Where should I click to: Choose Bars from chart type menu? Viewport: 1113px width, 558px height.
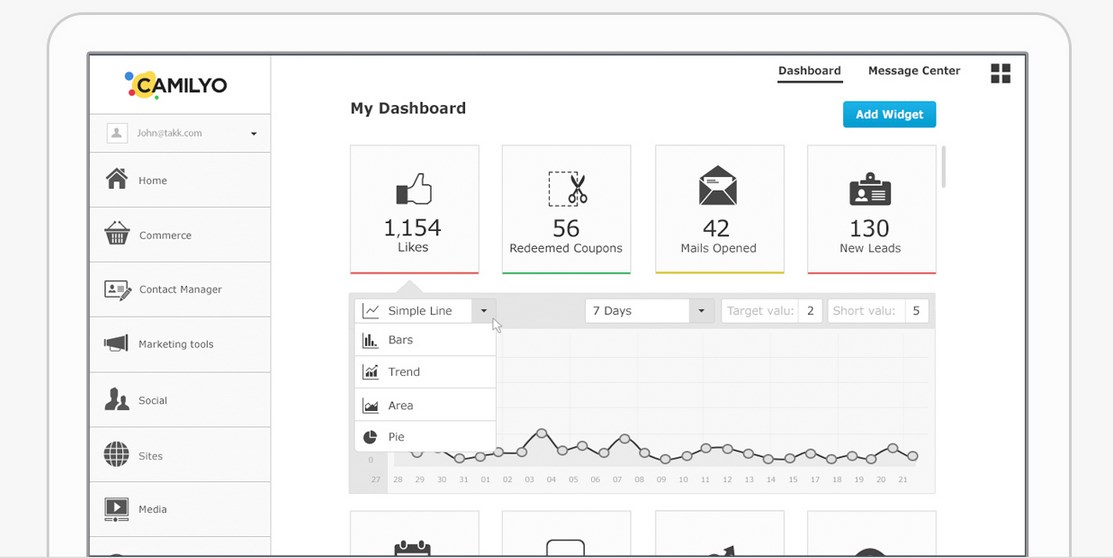424,340
